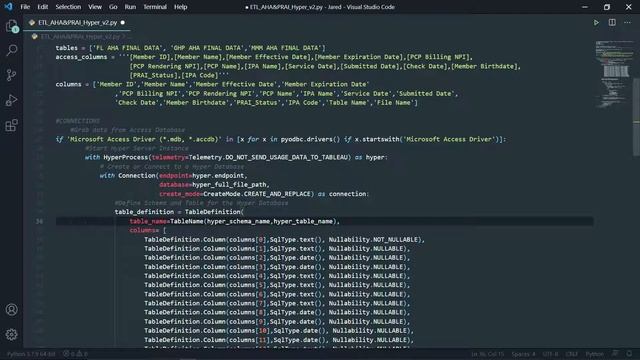Click the breadcrumb file name ETL_AHA&PRAI_Hyper_v2.py
The image size is (640, 360).
click(80, 36)
